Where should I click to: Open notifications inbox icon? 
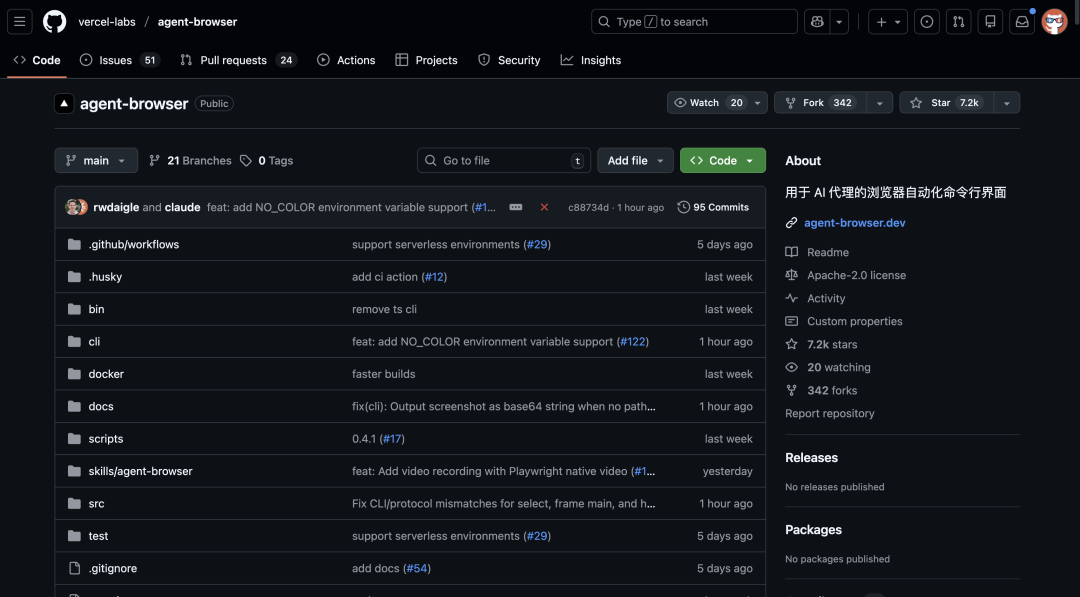tap(1022, 22)
